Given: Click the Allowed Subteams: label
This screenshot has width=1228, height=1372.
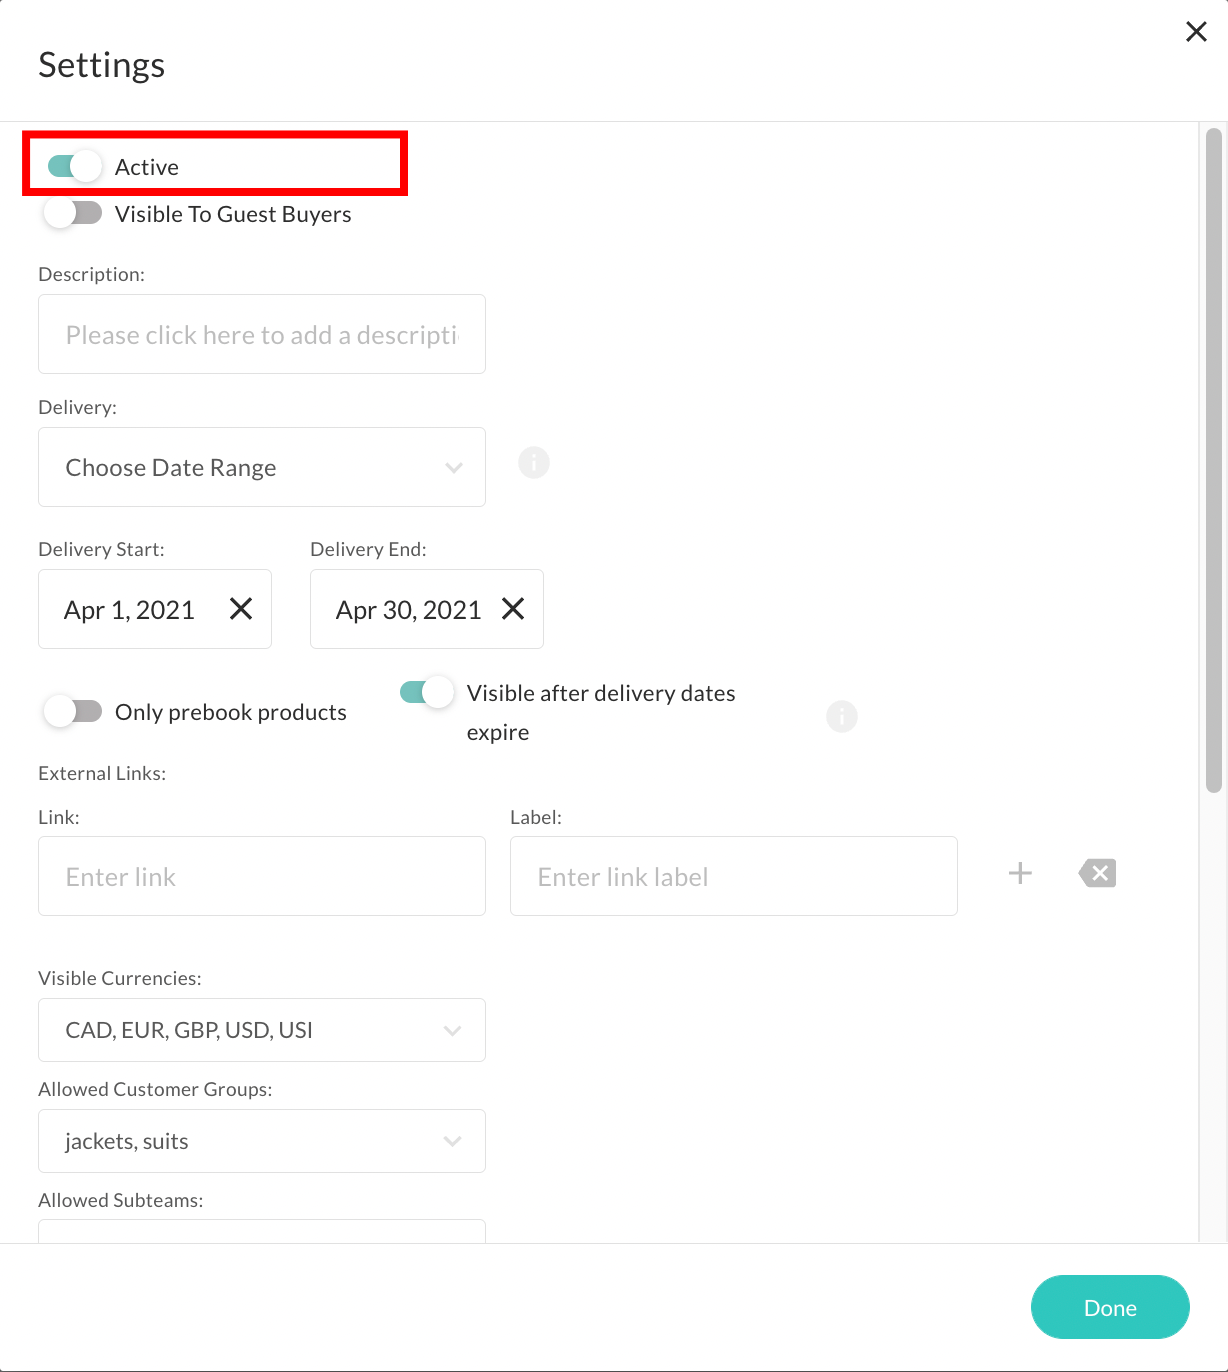Looking at the screenshot, I should click(x=121, y=1200).
